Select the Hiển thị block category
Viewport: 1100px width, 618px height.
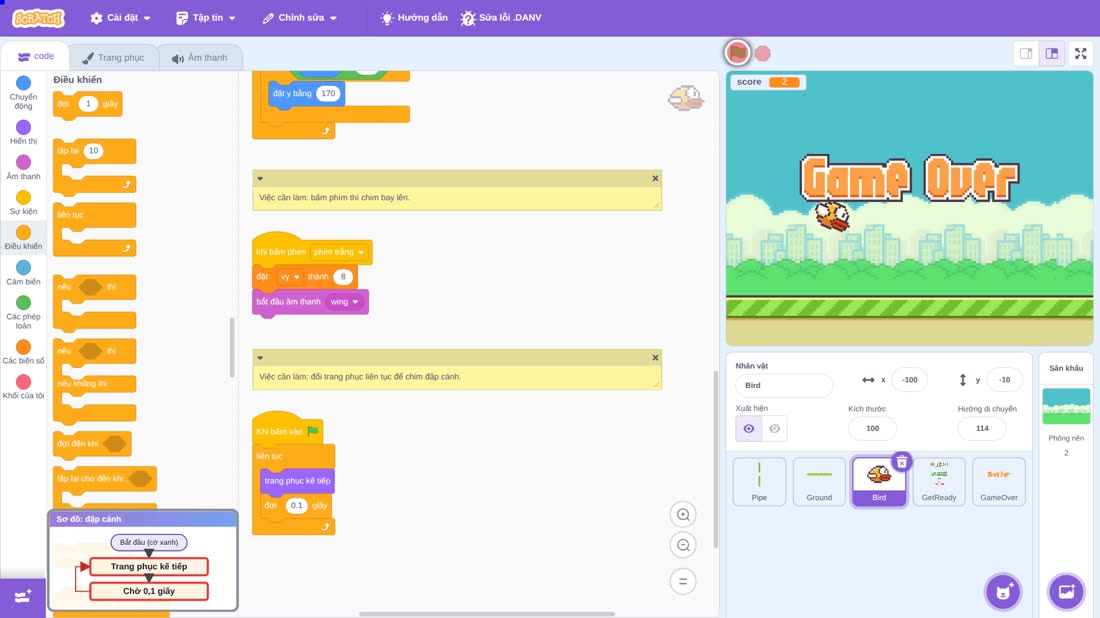pos(23,132)
